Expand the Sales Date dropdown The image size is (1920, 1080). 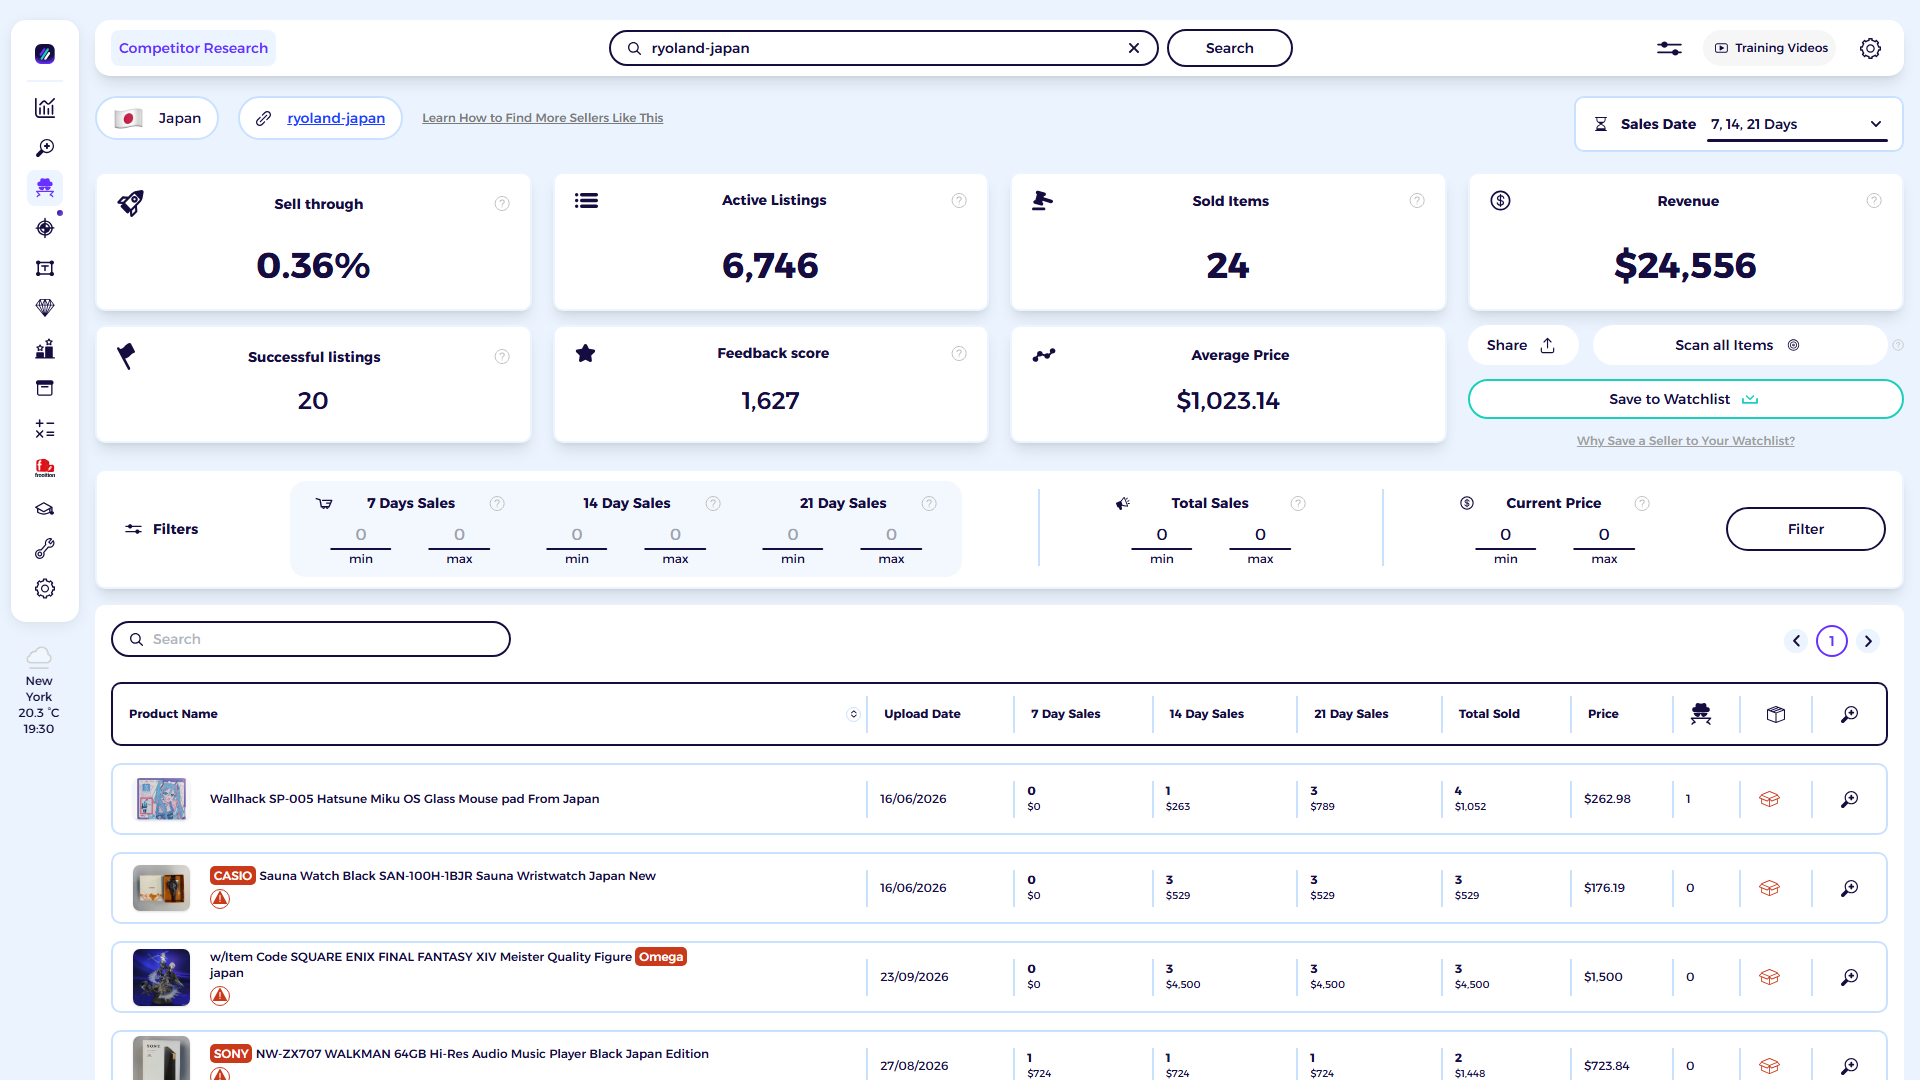pyautogui.click(x=1797, y=124)
